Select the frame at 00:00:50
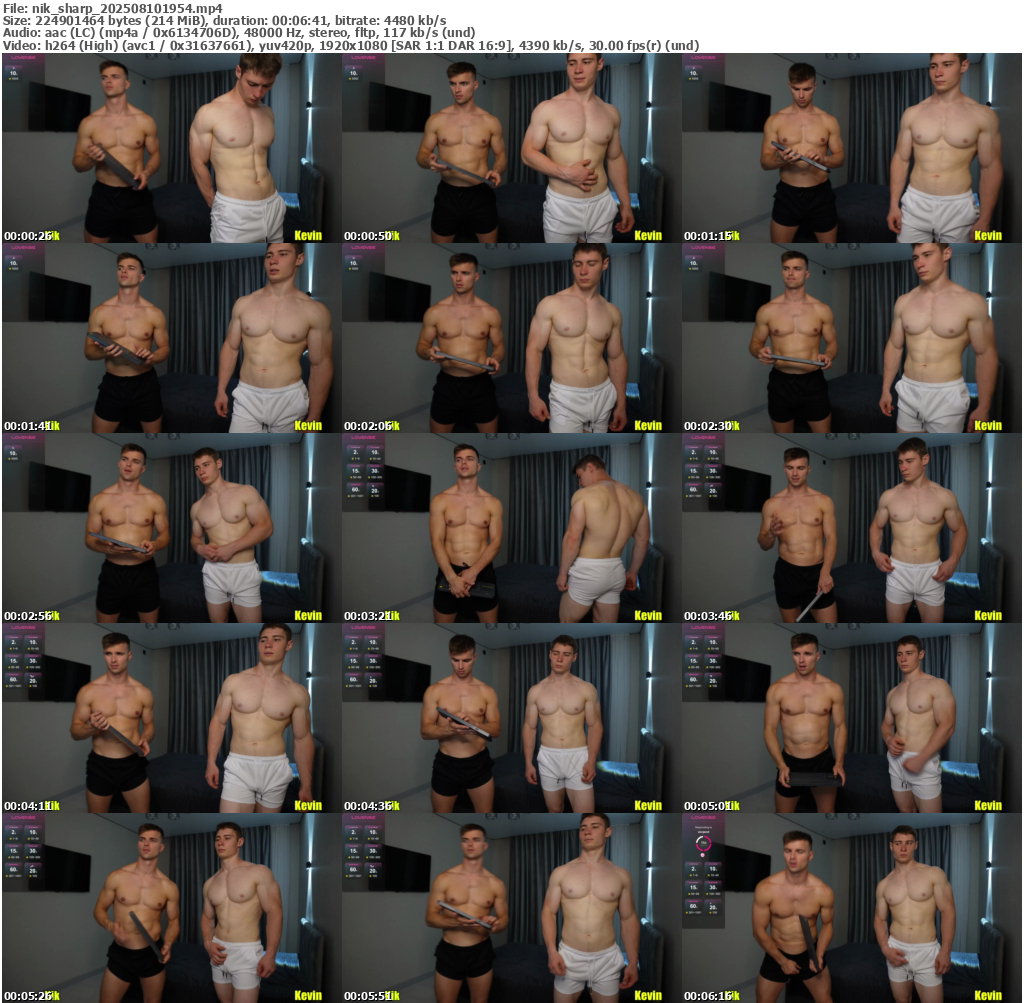The height and width of the screenshot is (1003, 1024). (510, 148)
